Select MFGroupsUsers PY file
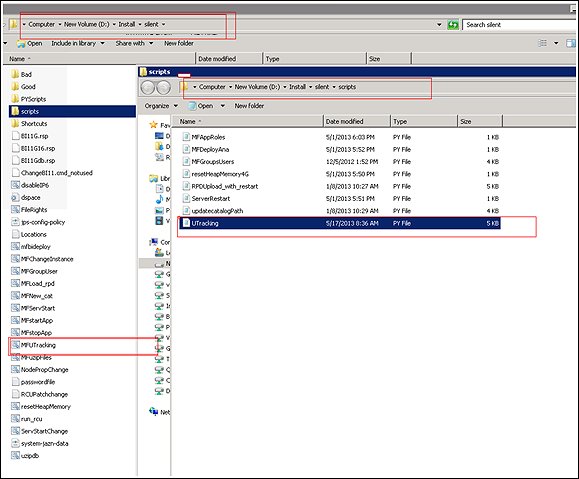The image size is (579, 479). pos(340,162)
